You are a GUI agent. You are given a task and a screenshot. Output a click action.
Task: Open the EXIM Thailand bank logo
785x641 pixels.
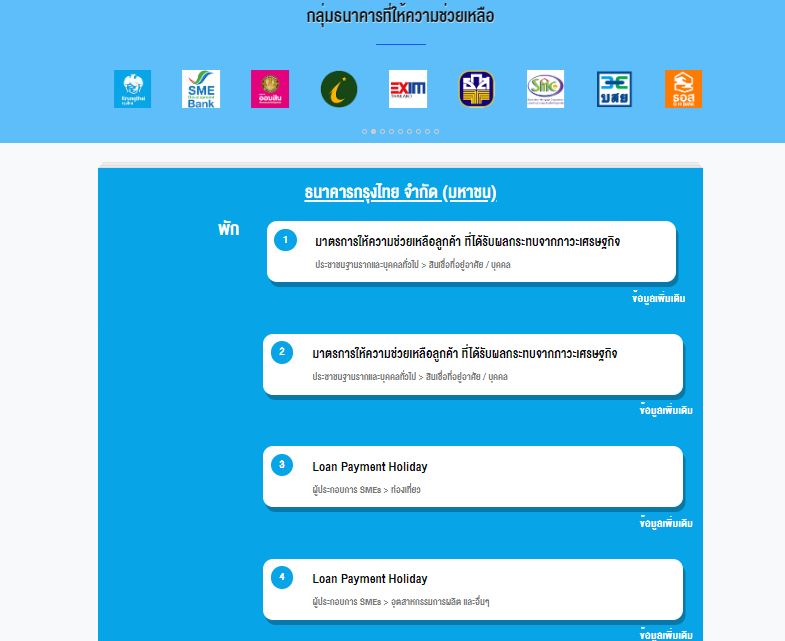pyautogui.click(x=408, y=89)
